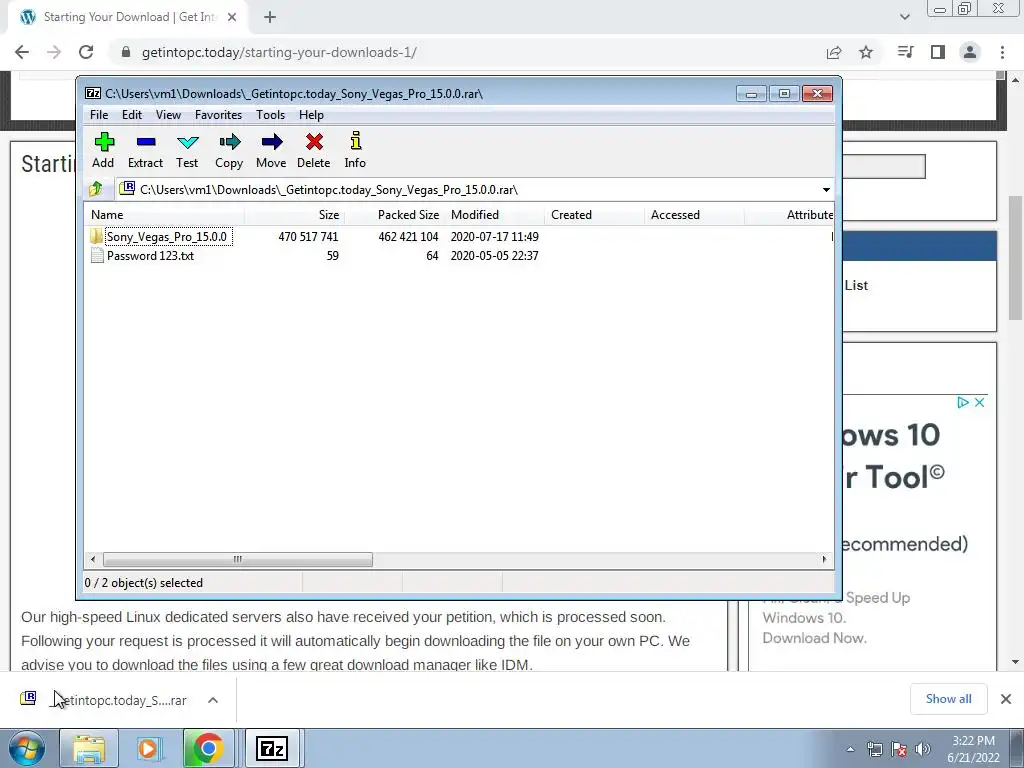Open Chrome tab search dropdown
The image size is (1024, 768).
pos(904,17)
